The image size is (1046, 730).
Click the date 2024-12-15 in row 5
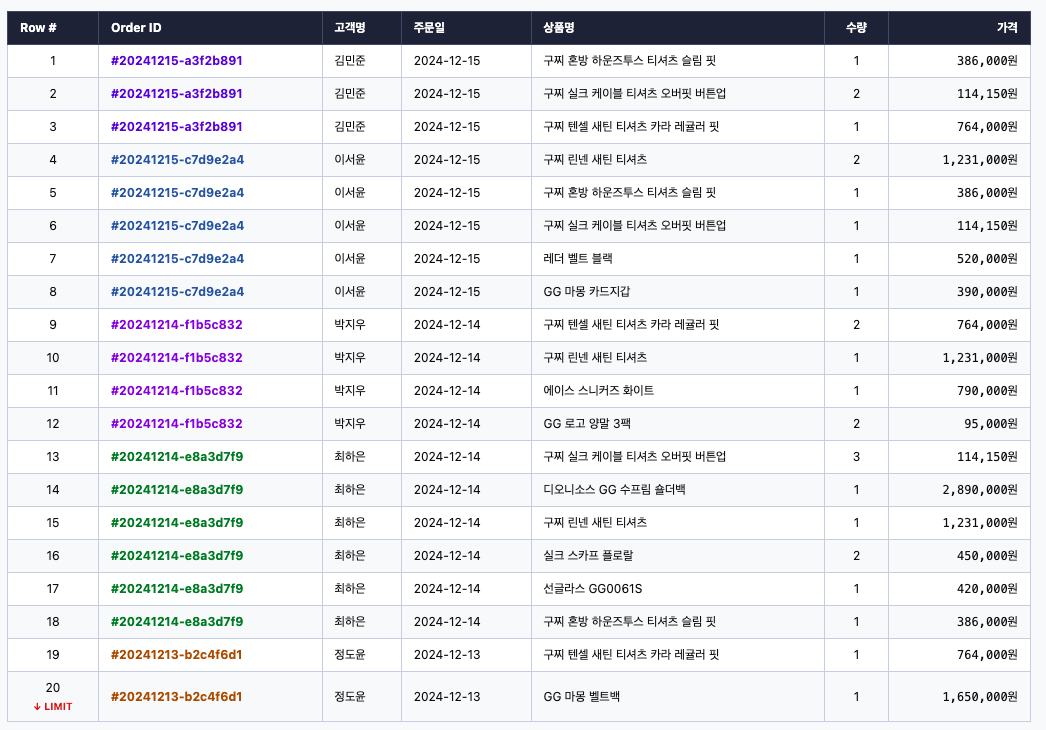pos(447,193)
